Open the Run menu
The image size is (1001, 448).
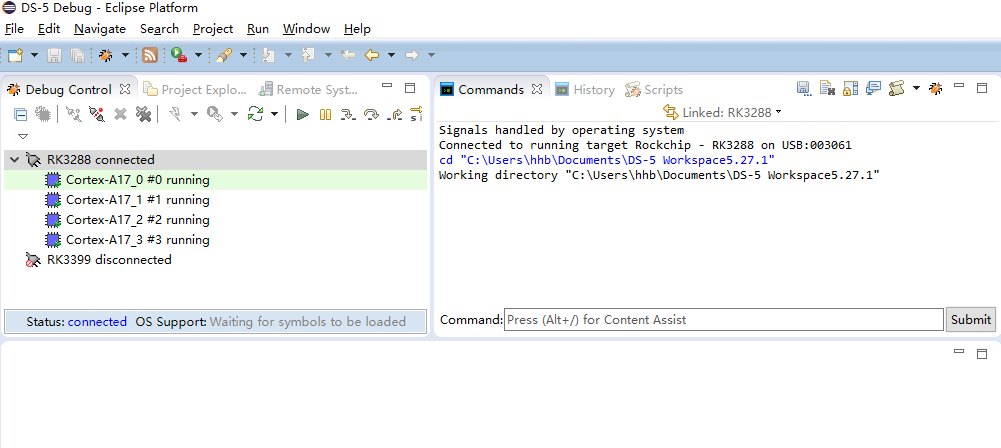[x=258, y=29]
